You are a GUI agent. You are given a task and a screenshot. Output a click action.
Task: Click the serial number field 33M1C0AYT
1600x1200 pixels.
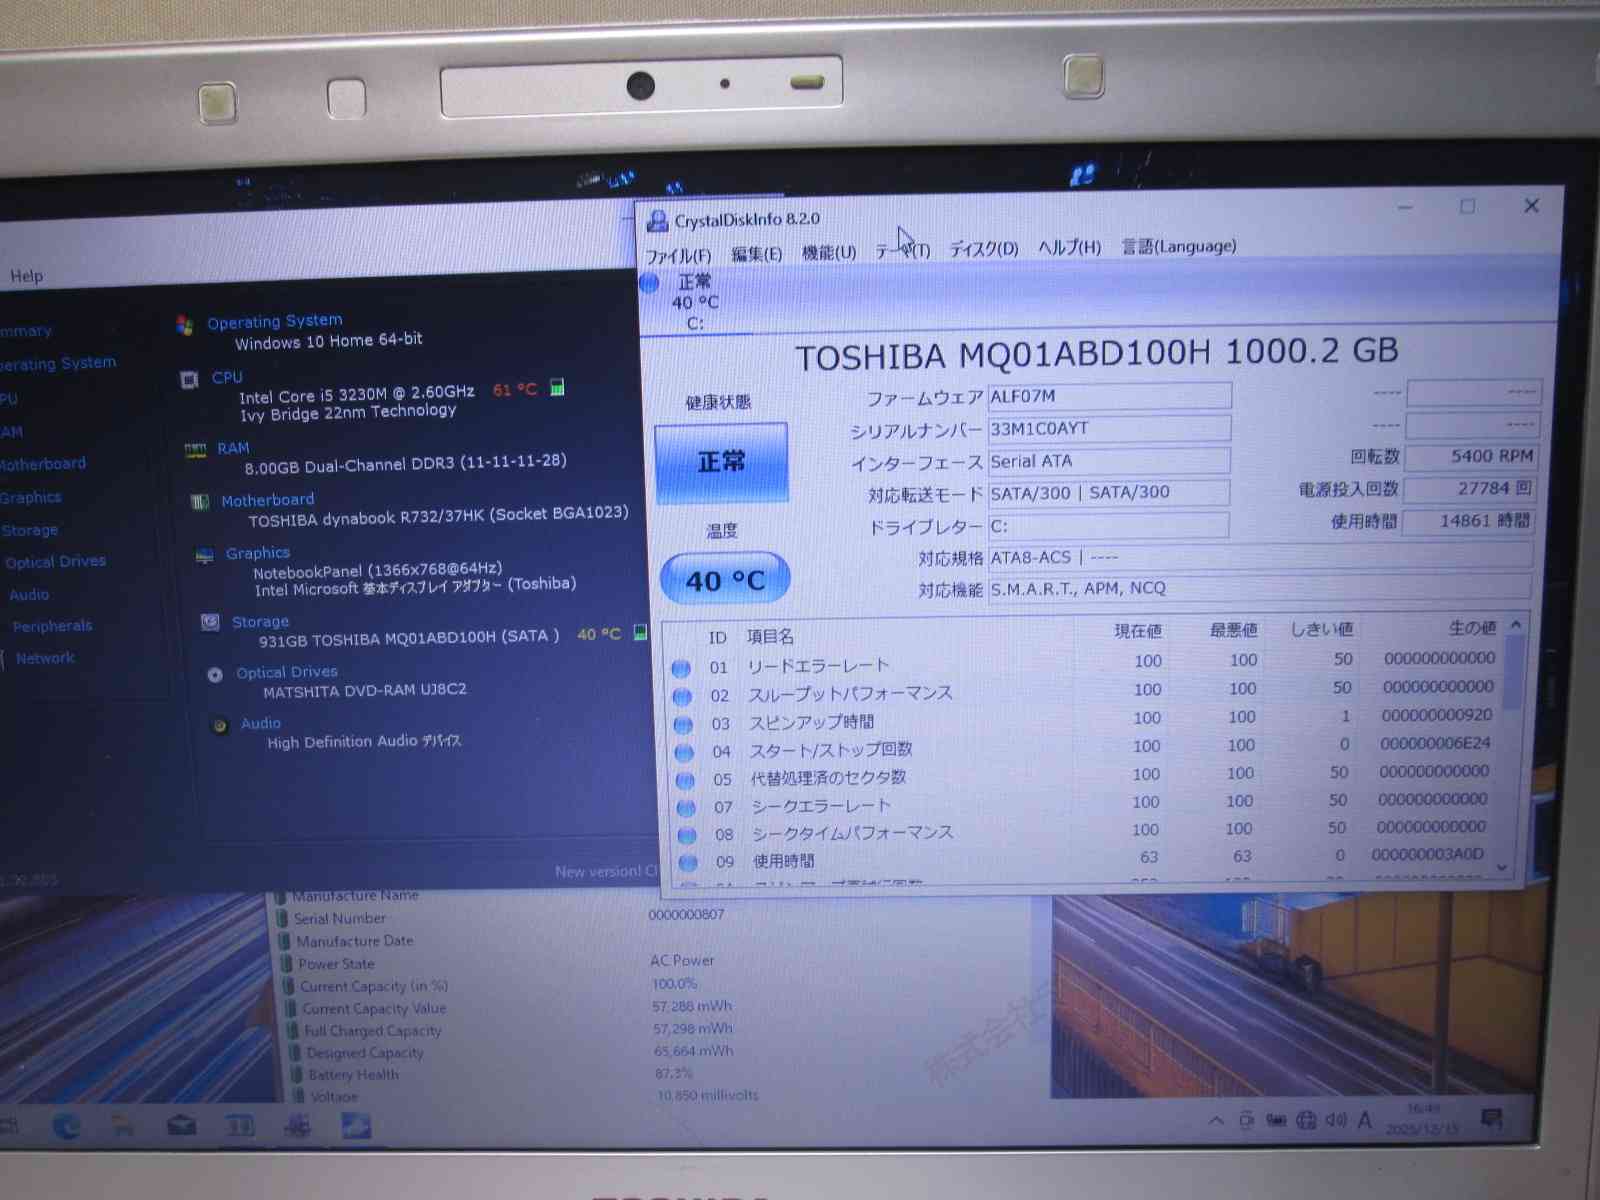click(1108, 429)
